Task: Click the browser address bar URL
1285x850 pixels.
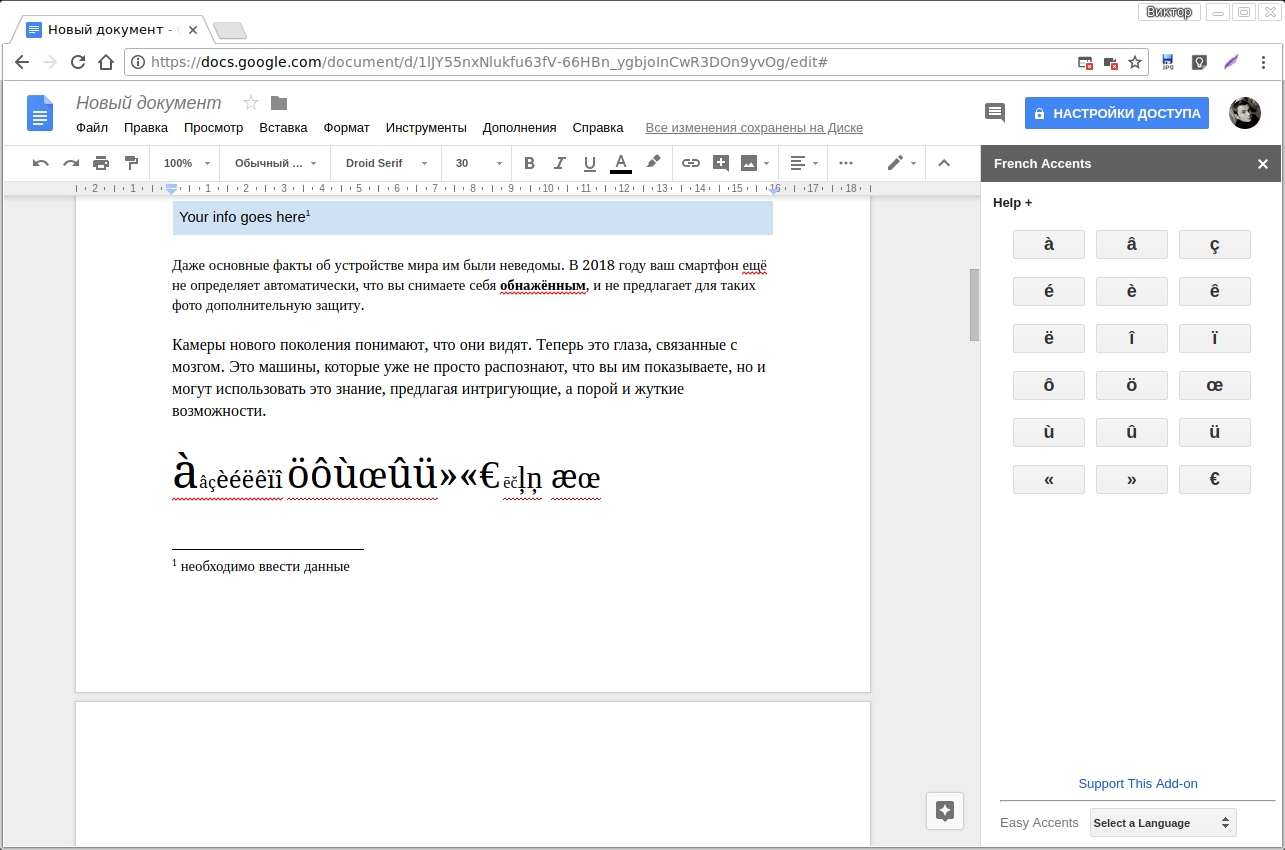Action: [489, 62]
